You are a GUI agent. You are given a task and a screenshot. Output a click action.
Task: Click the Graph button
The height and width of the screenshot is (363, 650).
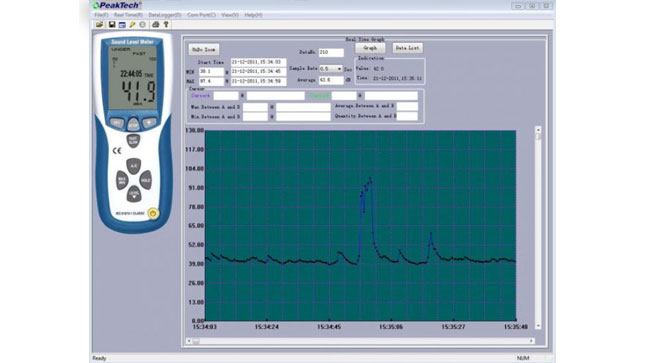pyautogui.click(x=370, y=48)
